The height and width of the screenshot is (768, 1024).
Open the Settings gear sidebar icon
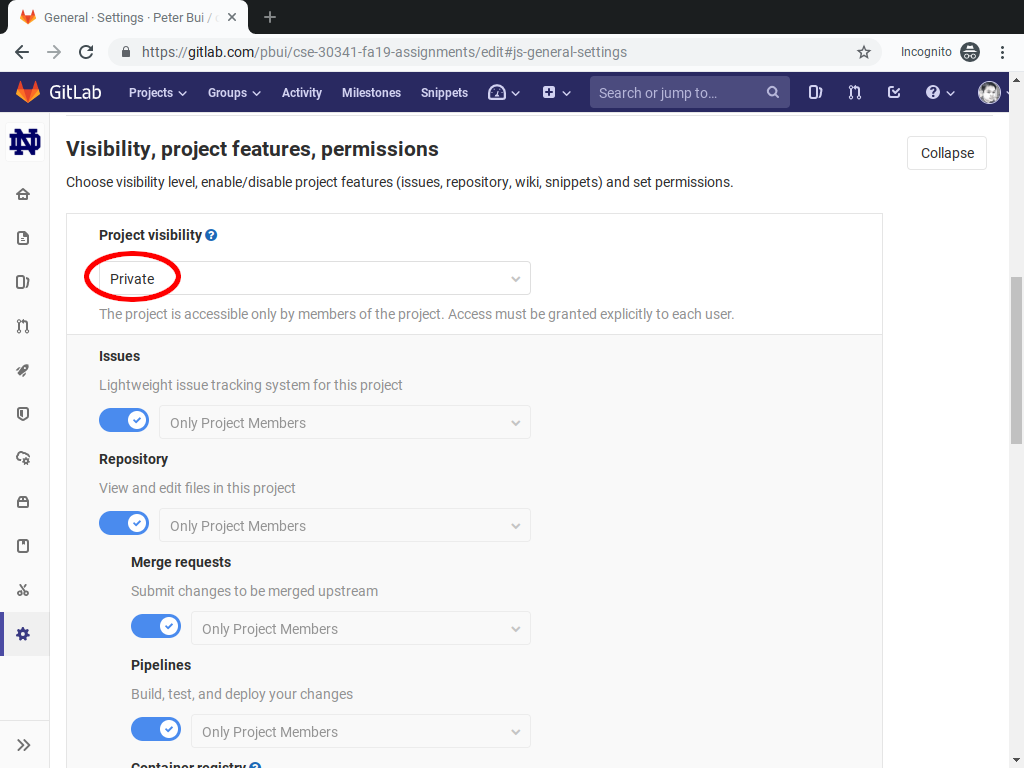(x=23, y=634)
